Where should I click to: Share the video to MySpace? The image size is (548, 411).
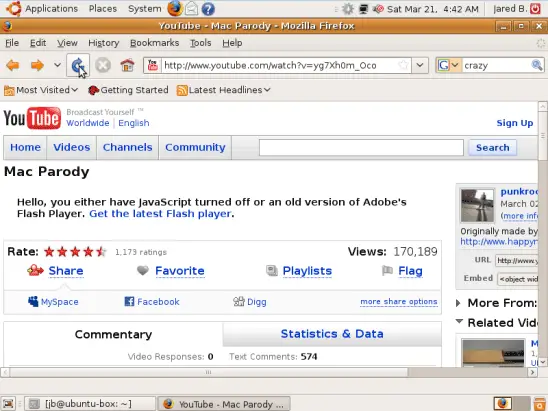pyautogui.click(x=53, y=302)
